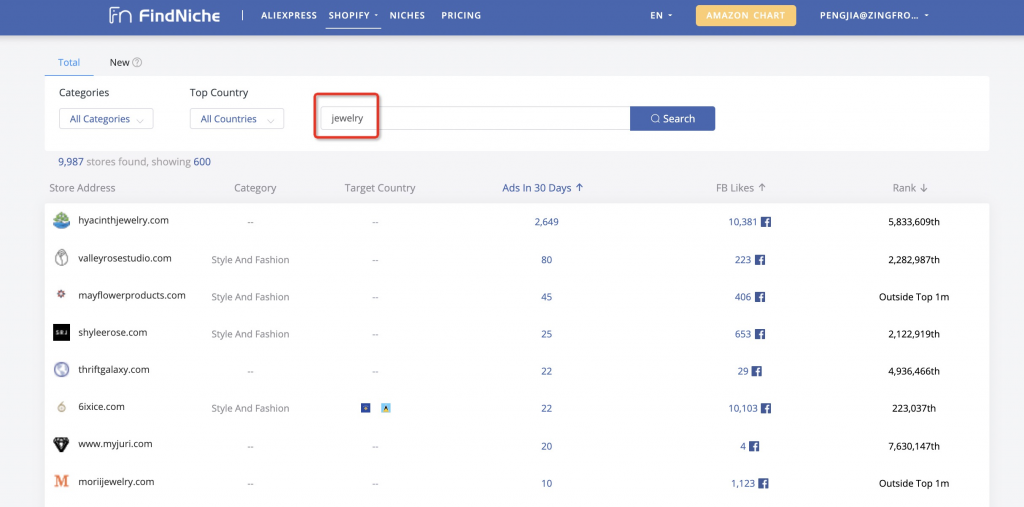Open shyleerose.com store link
The height and width of the screenshot is (507, 1024).
[x=112, y=333]
